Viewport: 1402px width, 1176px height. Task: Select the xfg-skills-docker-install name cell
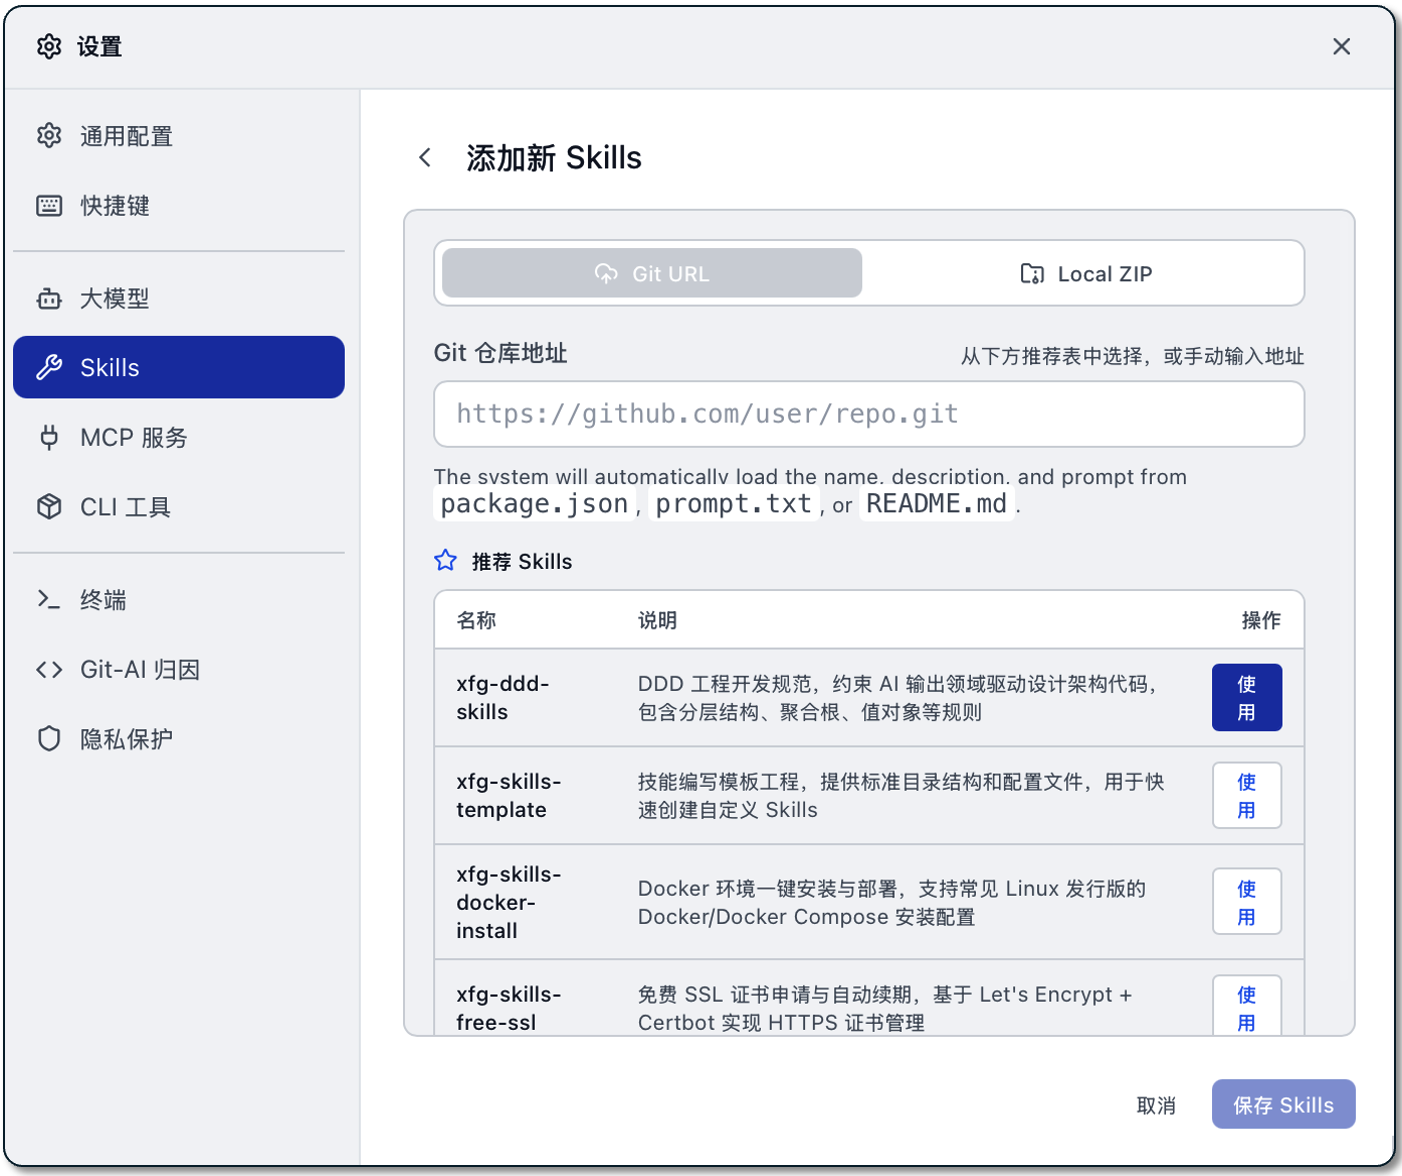(x=509, y=903)
